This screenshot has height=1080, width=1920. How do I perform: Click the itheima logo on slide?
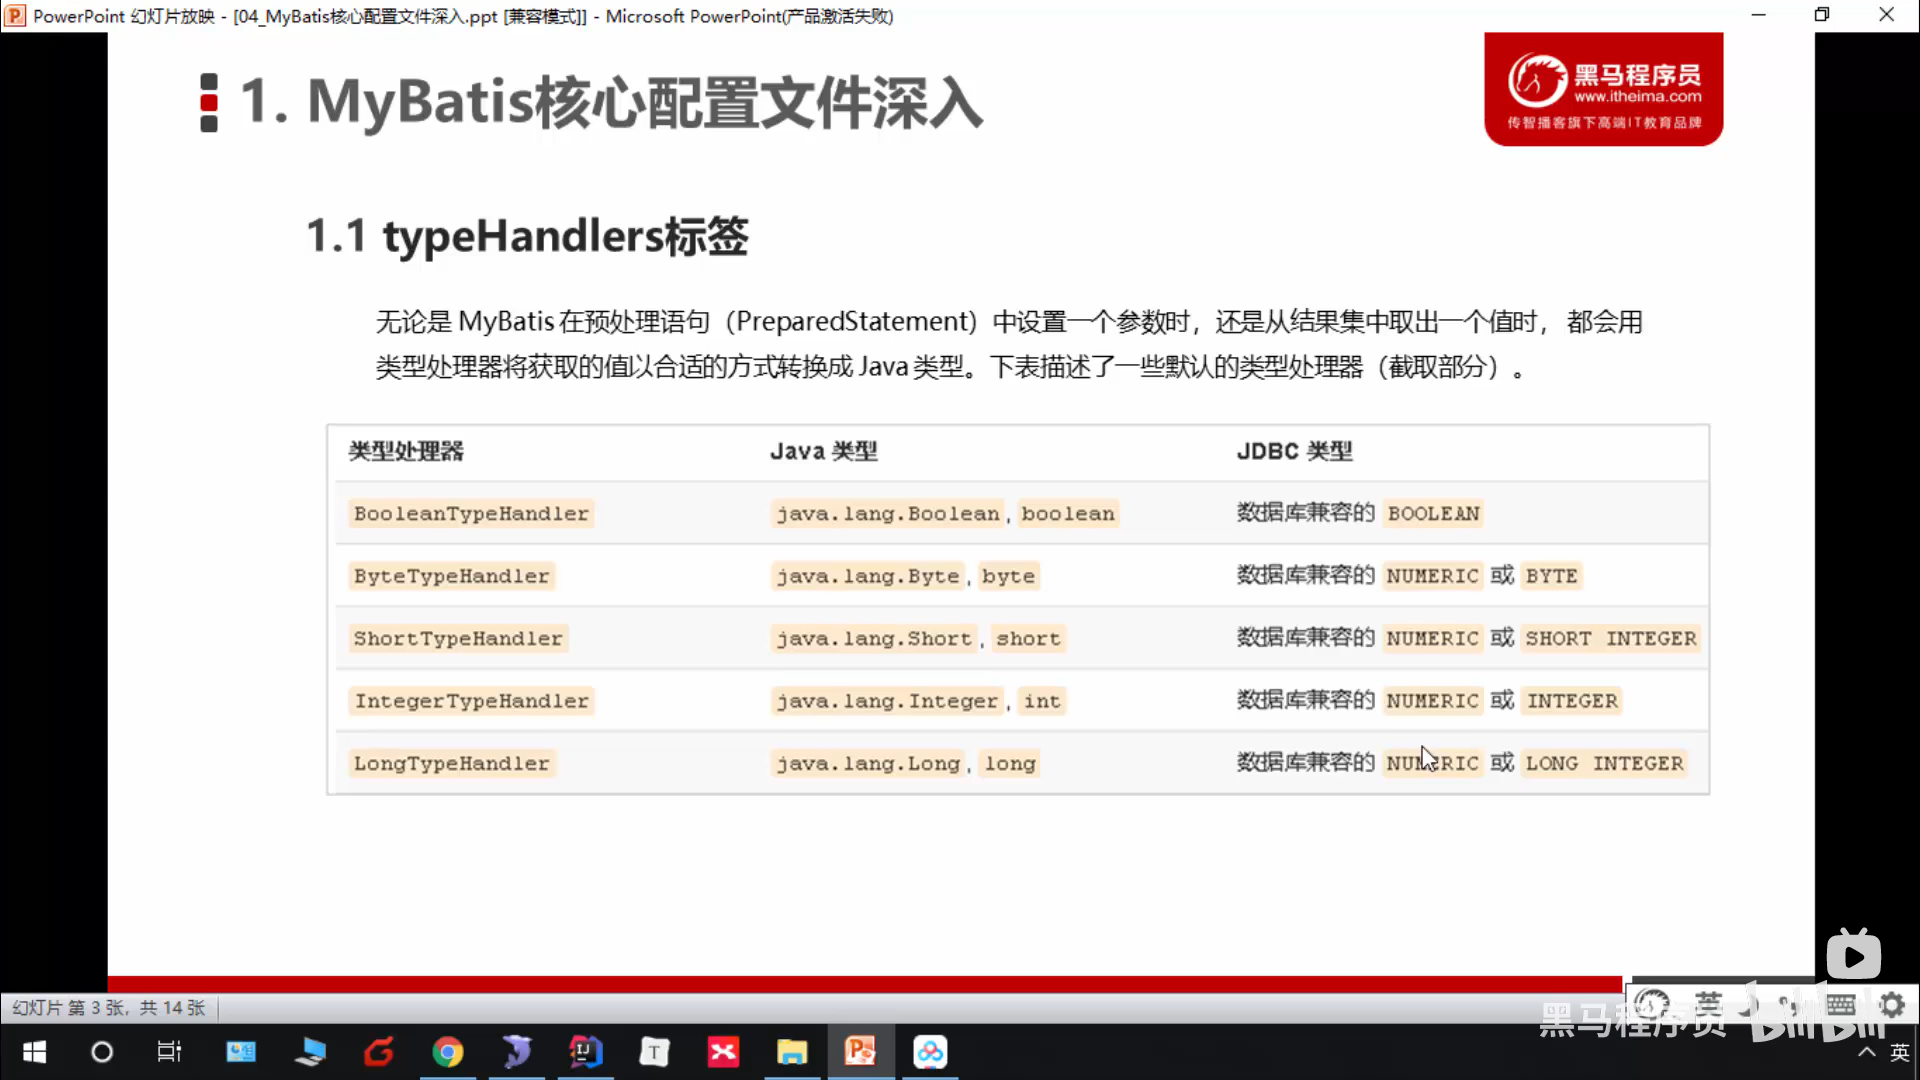[1603, 89]
